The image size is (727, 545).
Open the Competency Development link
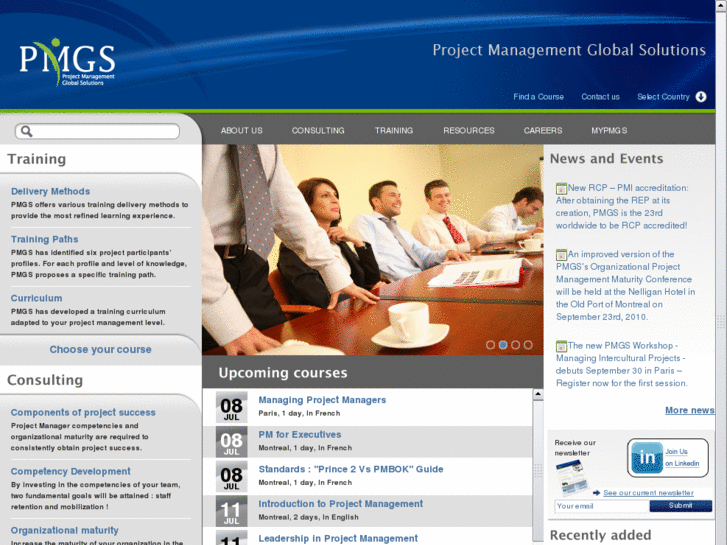pos(70,471)
